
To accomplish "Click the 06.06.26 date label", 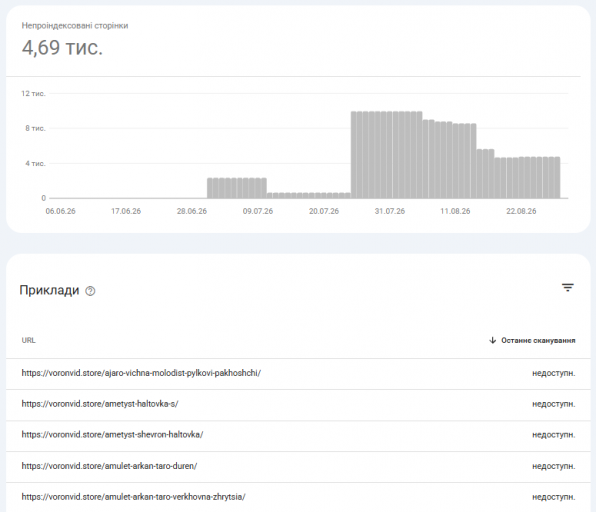I will coord(60,211).
